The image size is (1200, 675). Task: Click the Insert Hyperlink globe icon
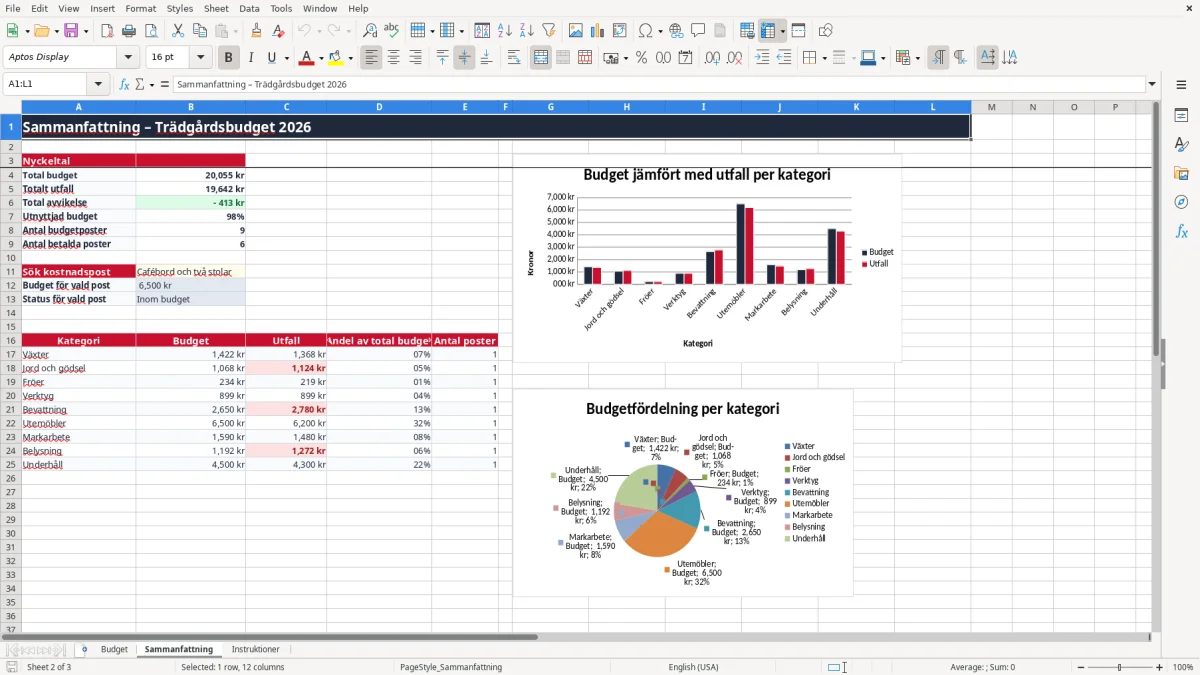[x=676, y=31]
